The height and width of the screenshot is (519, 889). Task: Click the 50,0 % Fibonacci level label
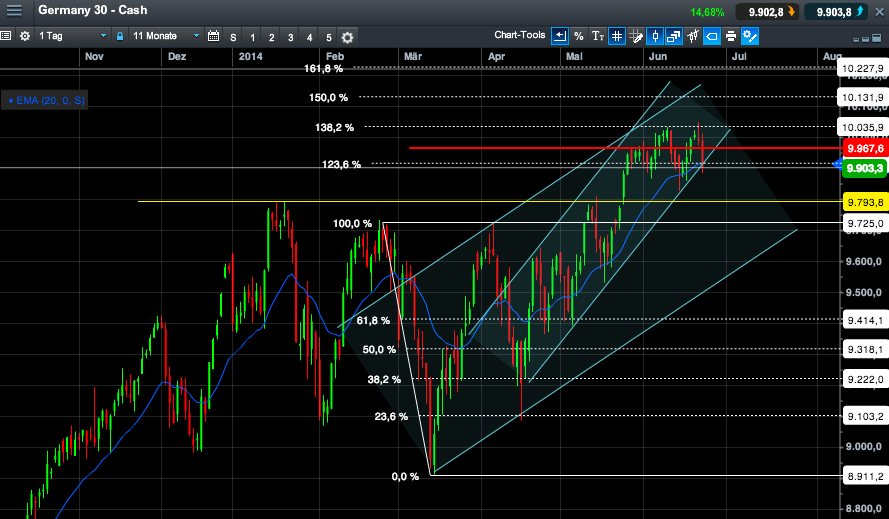(379, 349)
